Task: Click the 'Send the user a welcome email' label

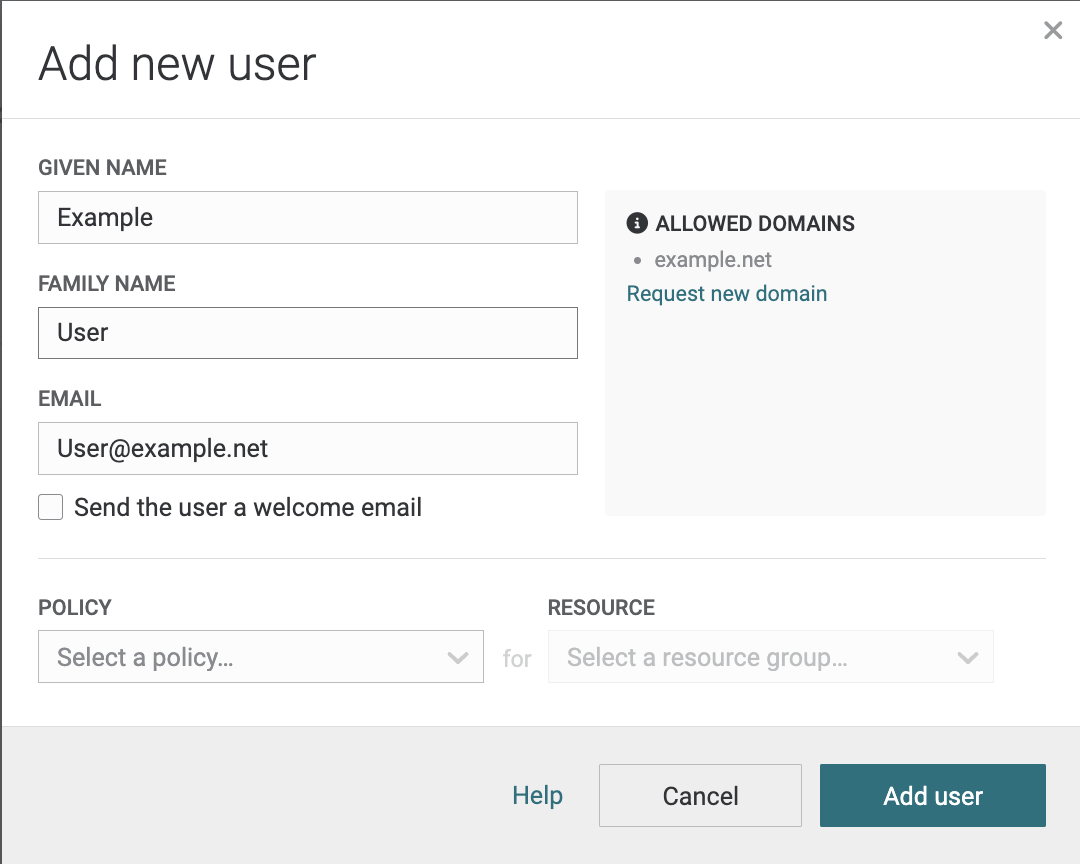Action: 247,507
